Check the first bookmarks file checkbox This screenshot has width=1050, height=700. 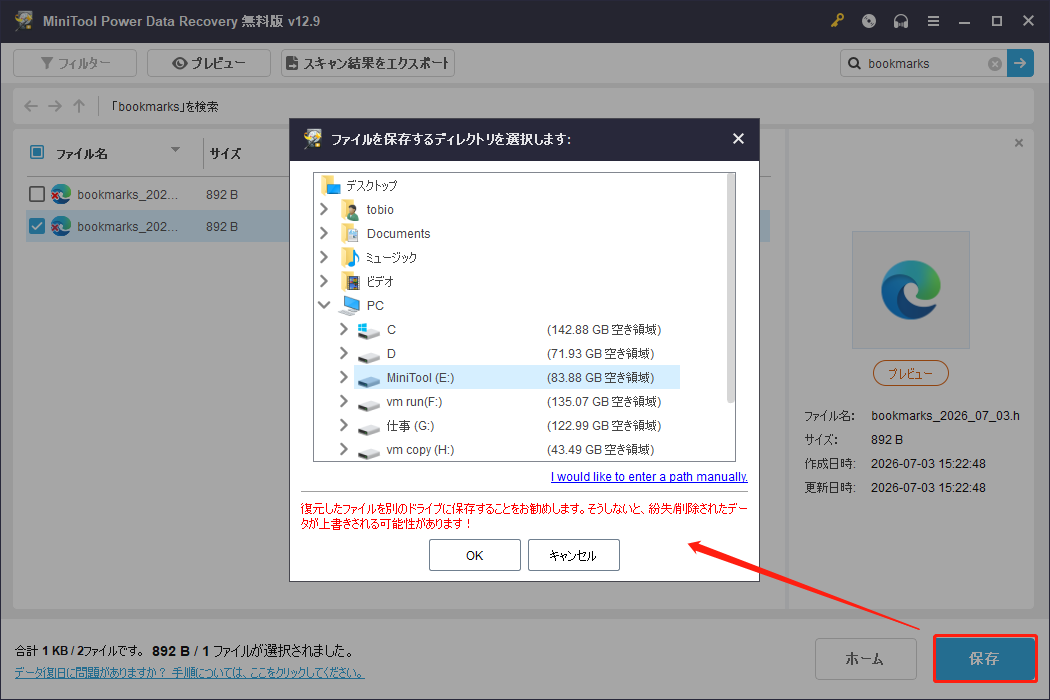[x=37, y=194]
